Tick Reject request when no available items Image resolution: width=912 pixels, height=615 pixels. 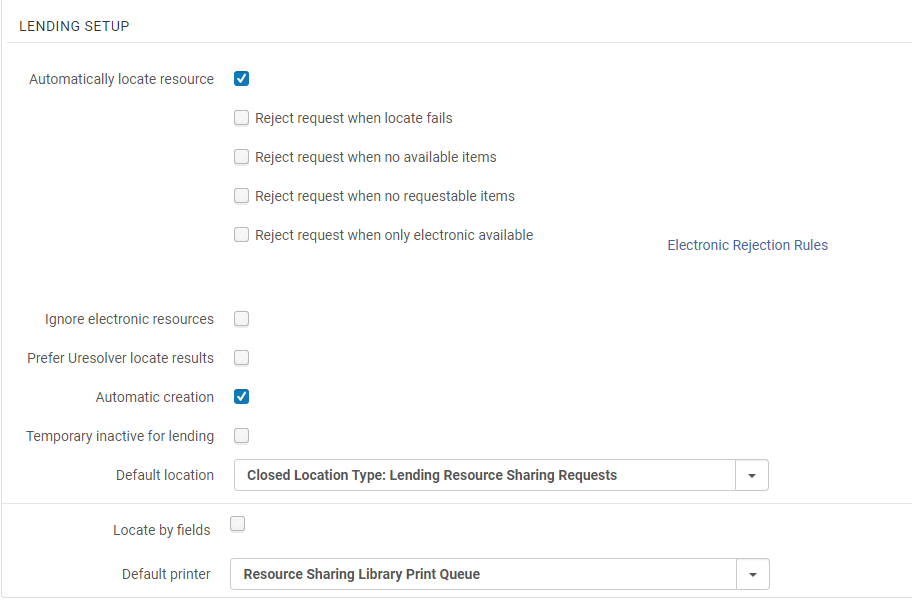pyautogui.click(x=241, y=157)
